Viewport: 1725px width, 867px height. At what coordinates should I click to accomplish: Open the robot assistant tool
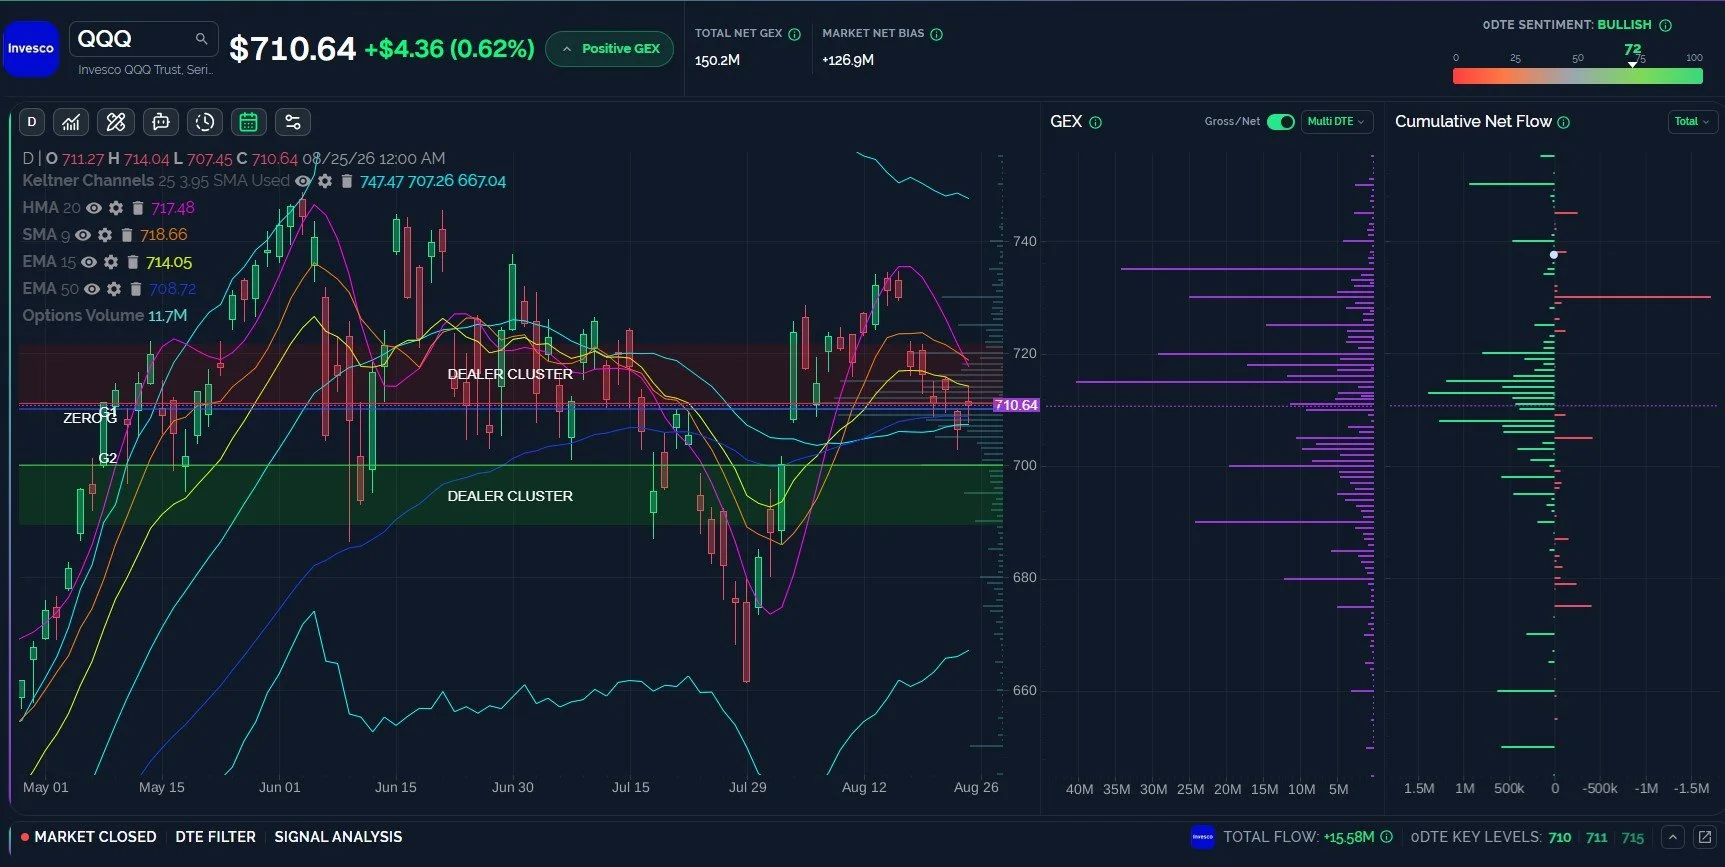pos(160,122)
